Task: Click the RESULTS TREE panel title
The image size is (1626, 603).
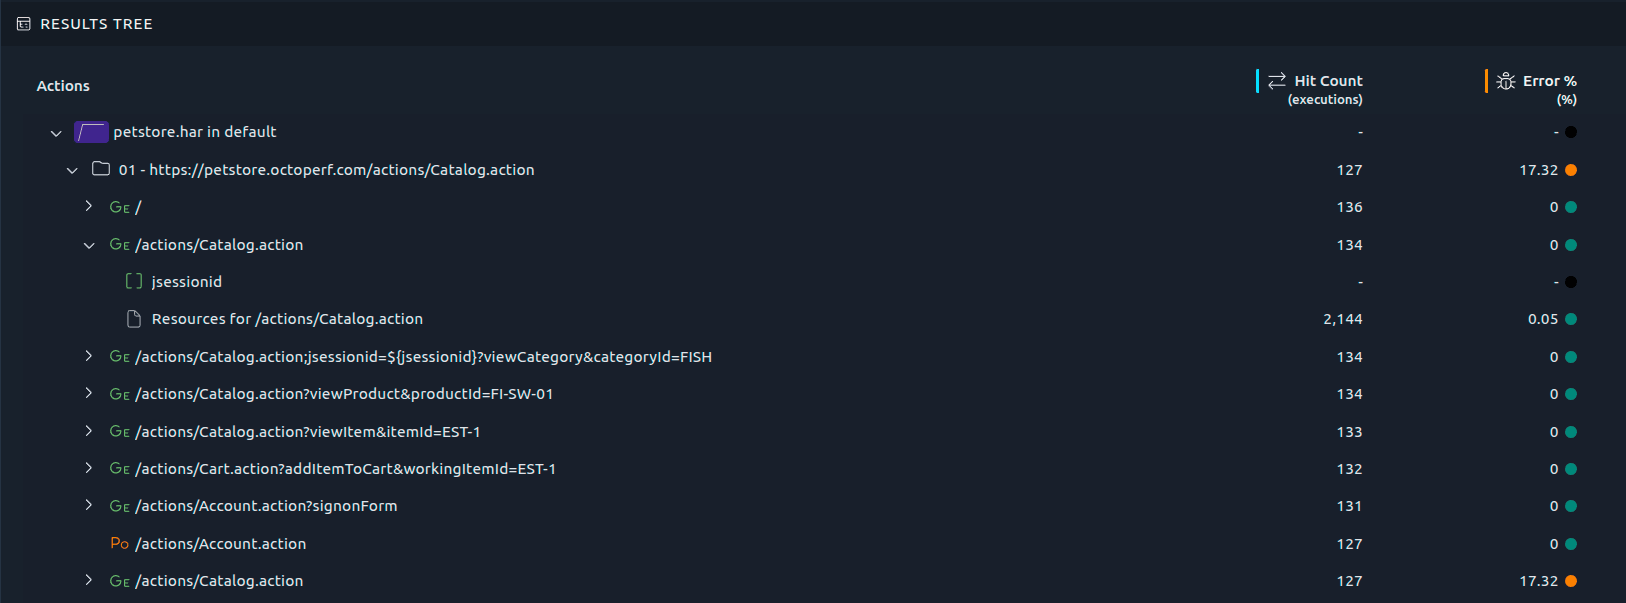Action: pos(96,24)
